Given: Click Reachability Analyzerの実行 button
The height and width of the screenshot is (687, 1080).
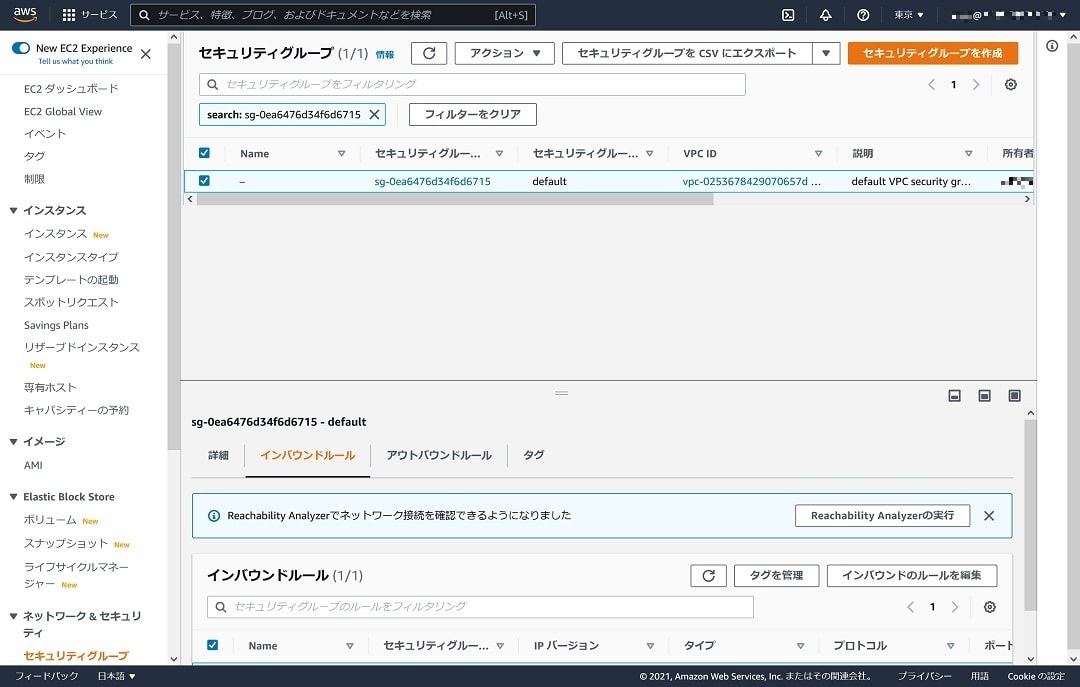Looking at the screenshot, I should click(x=882, y=515).
